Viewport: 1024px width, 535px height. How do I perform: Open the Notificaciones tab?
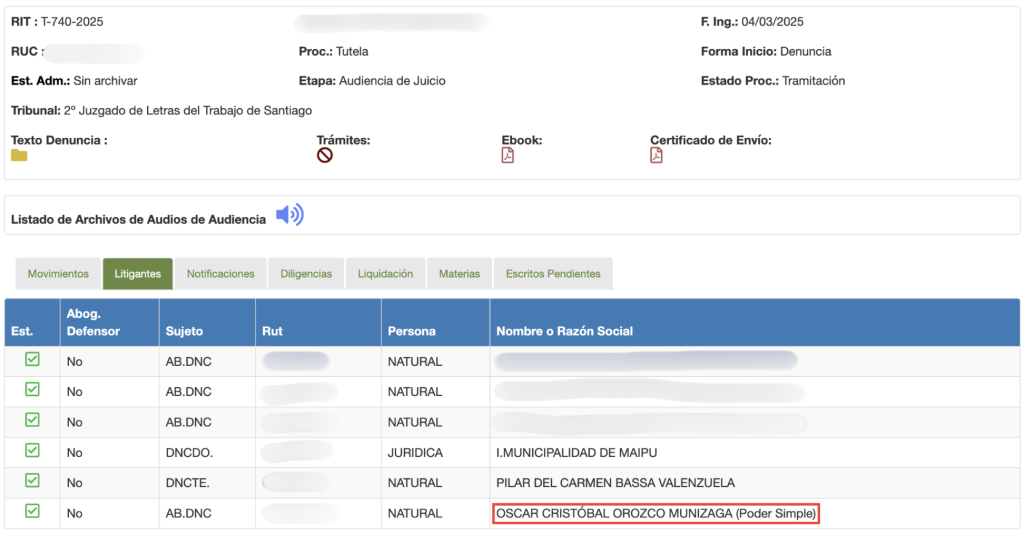pyautogui.click(x=221, y=274)
